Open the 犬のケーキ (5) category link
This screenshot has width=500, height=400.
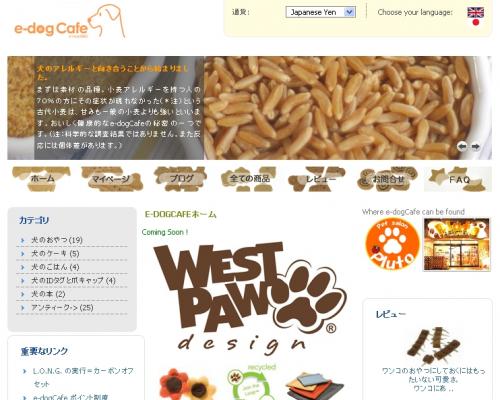pyautogui.click(x=55, y=254)
